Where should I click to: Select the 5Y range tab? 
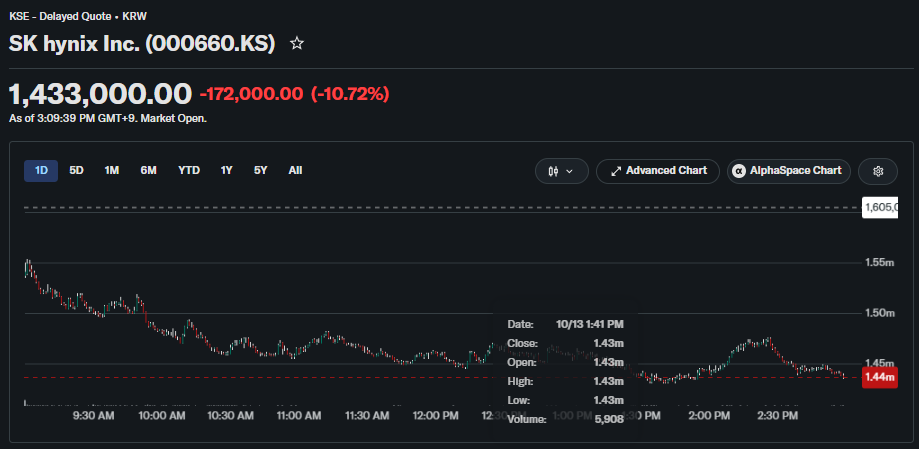pos(260,171)
